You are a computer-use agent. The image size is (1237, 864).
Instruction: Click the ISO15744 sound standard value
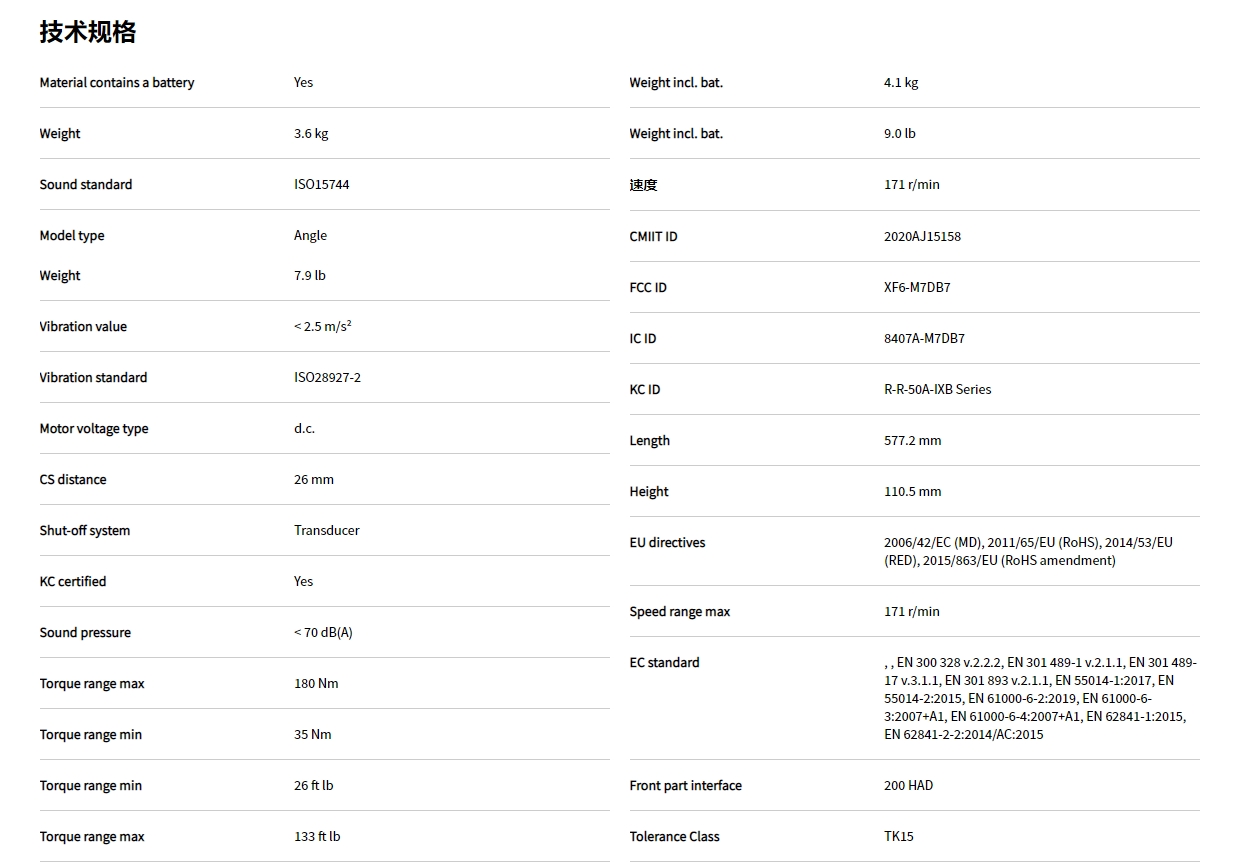(x=321, y=185)
